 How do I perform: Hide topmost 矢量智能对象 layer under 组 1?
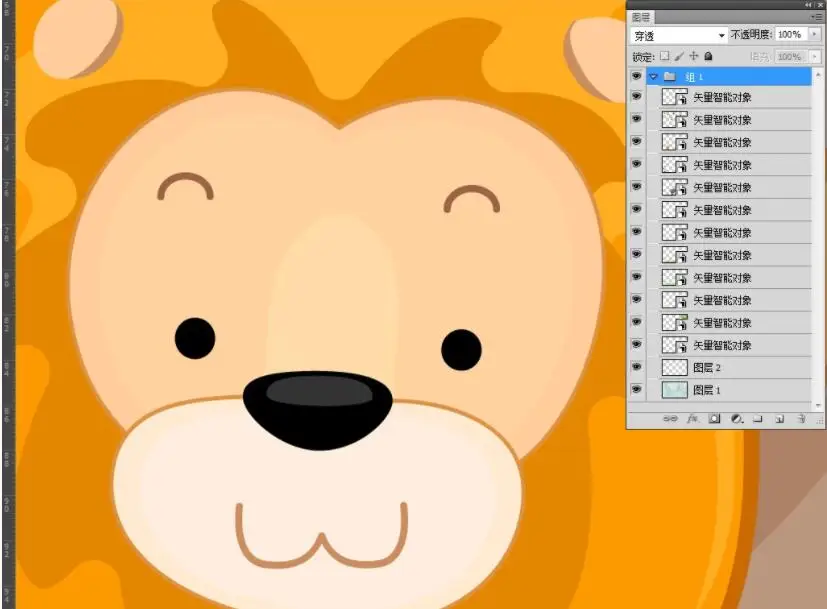pyautogui.click(x=637, y=96)
